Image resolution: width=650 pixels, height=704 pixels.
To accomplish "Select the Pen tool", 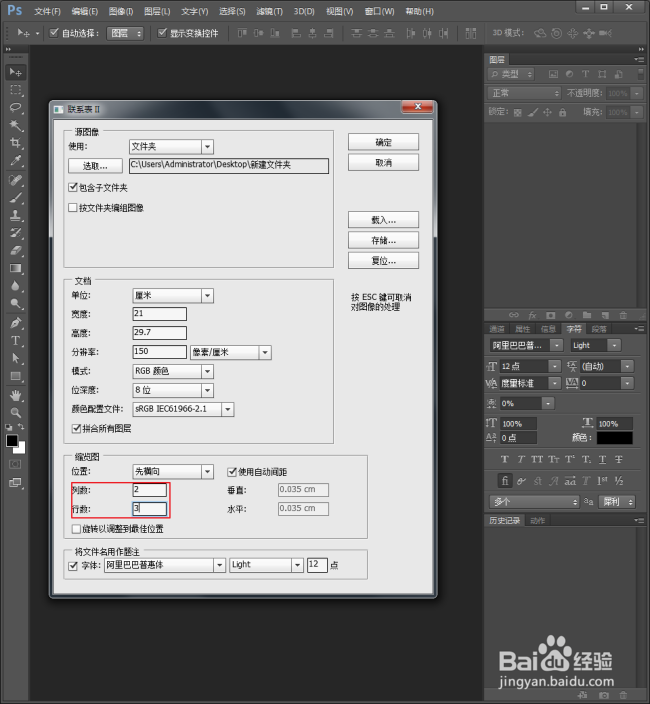I will point(16,323).
